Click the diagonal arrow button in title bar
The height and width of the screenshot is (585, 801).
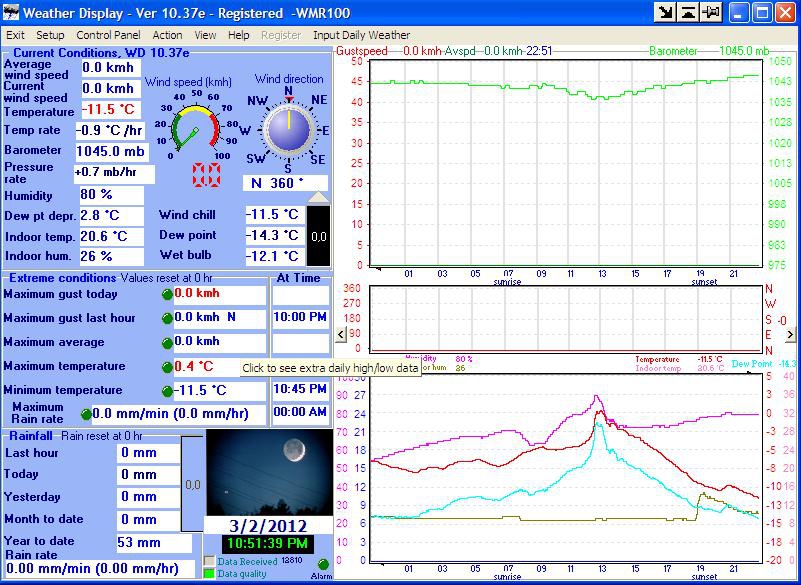[665, 13]
